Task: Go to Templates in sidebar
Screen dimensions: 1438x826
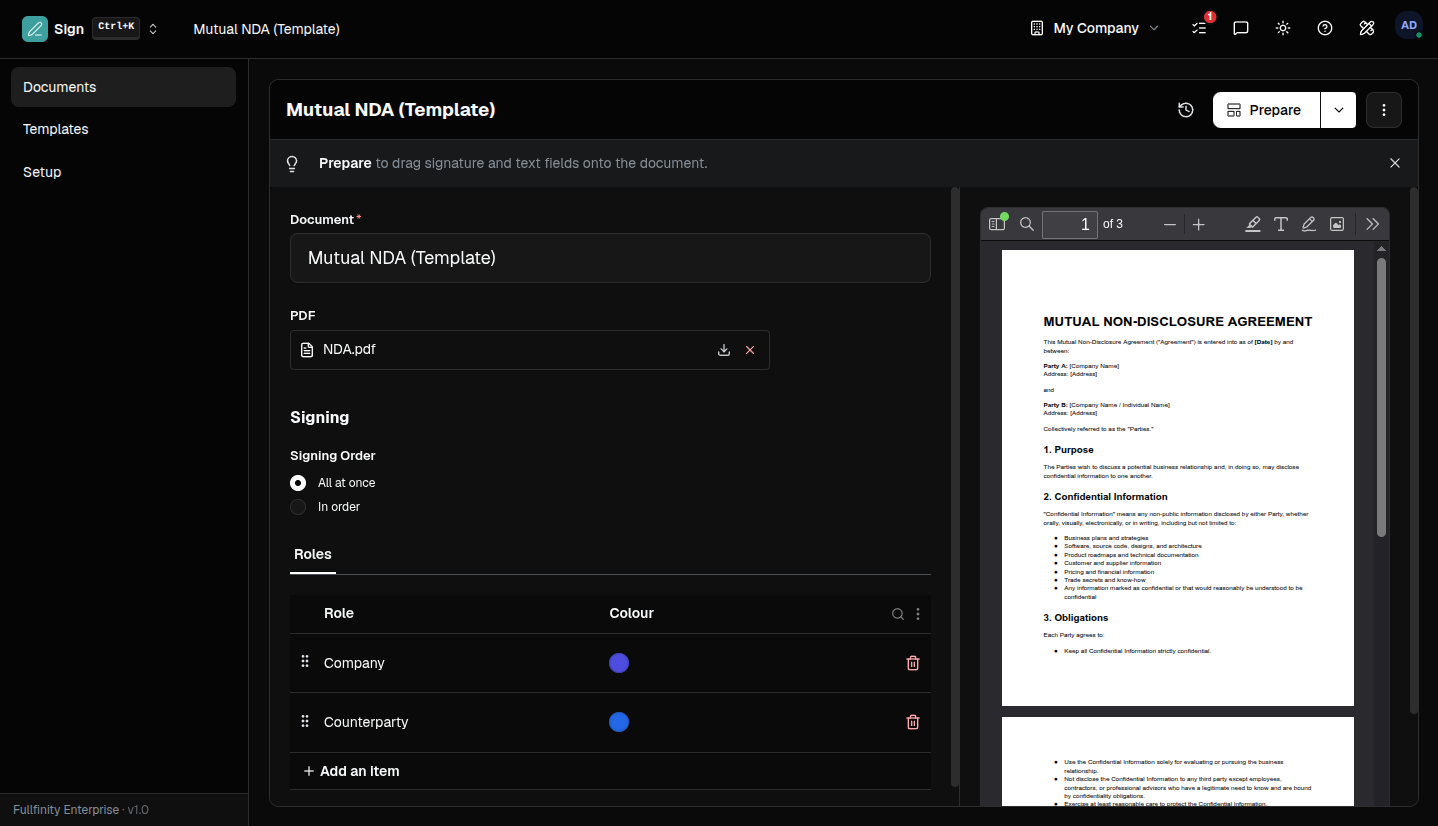Action: point(123,129)
